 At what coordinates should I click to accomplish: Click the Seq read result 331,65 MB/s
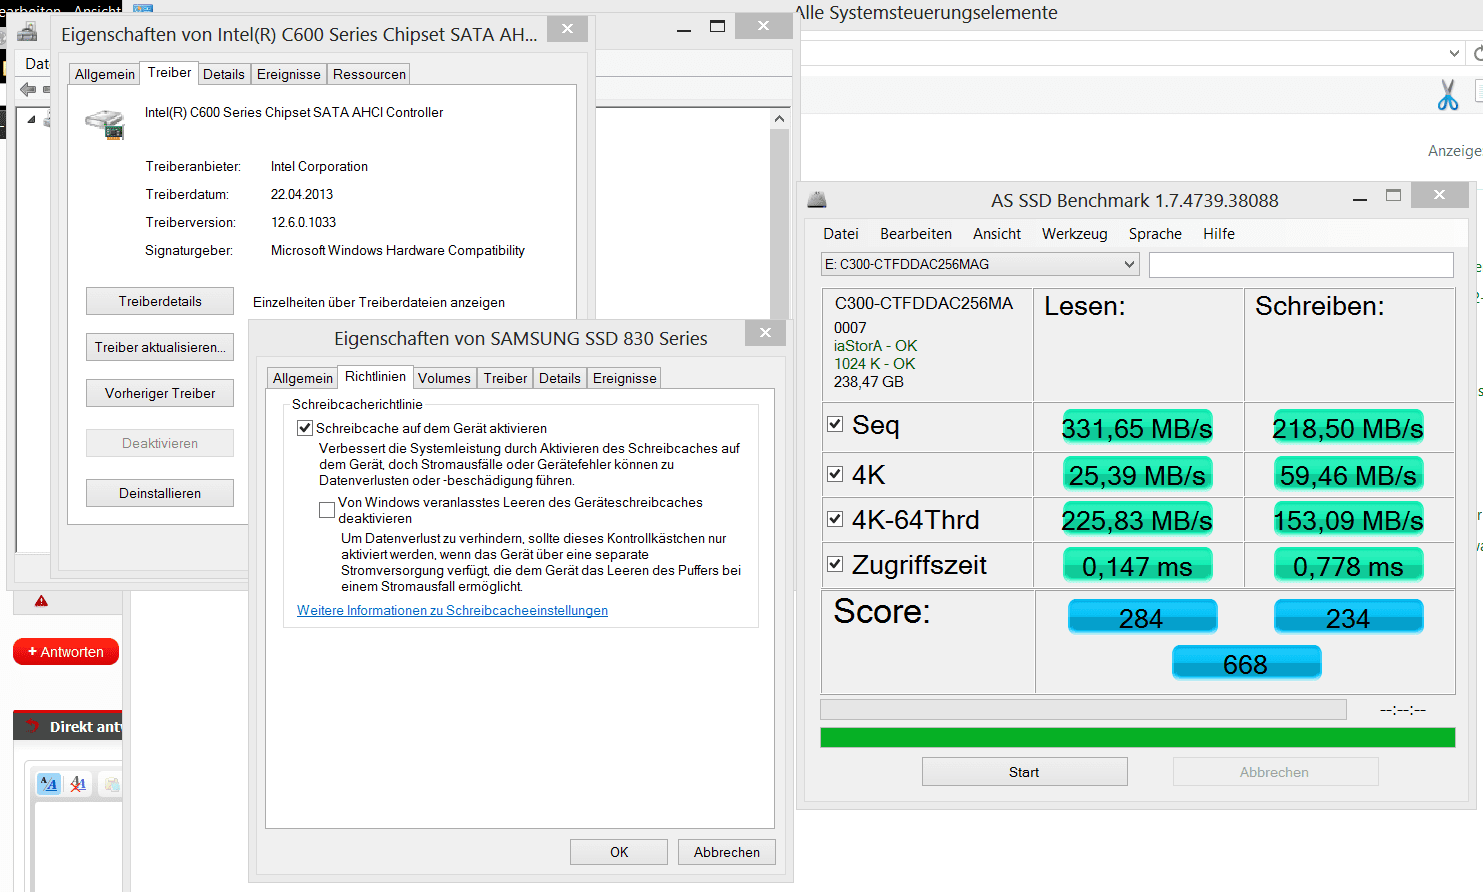[x=1137, y=428]
